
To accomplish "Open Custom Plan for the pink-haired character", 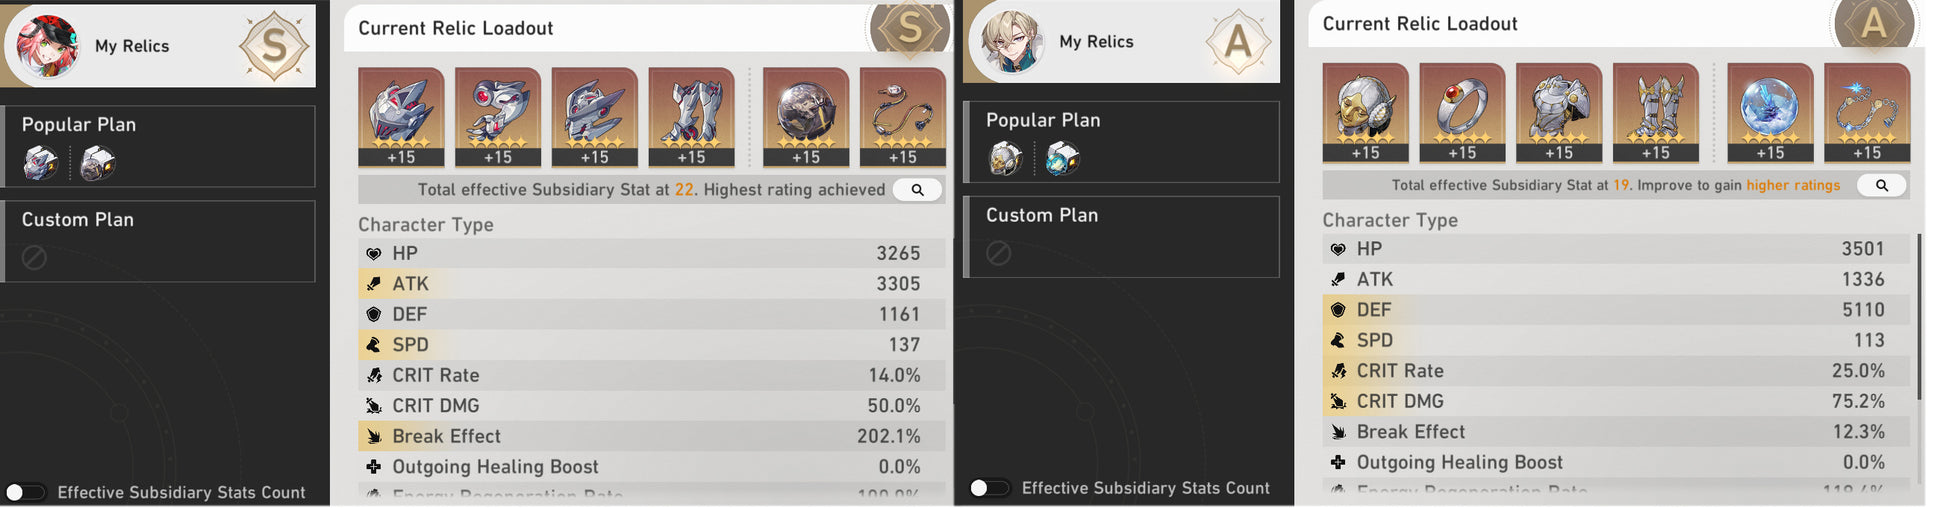I will (x=160, y=242).
